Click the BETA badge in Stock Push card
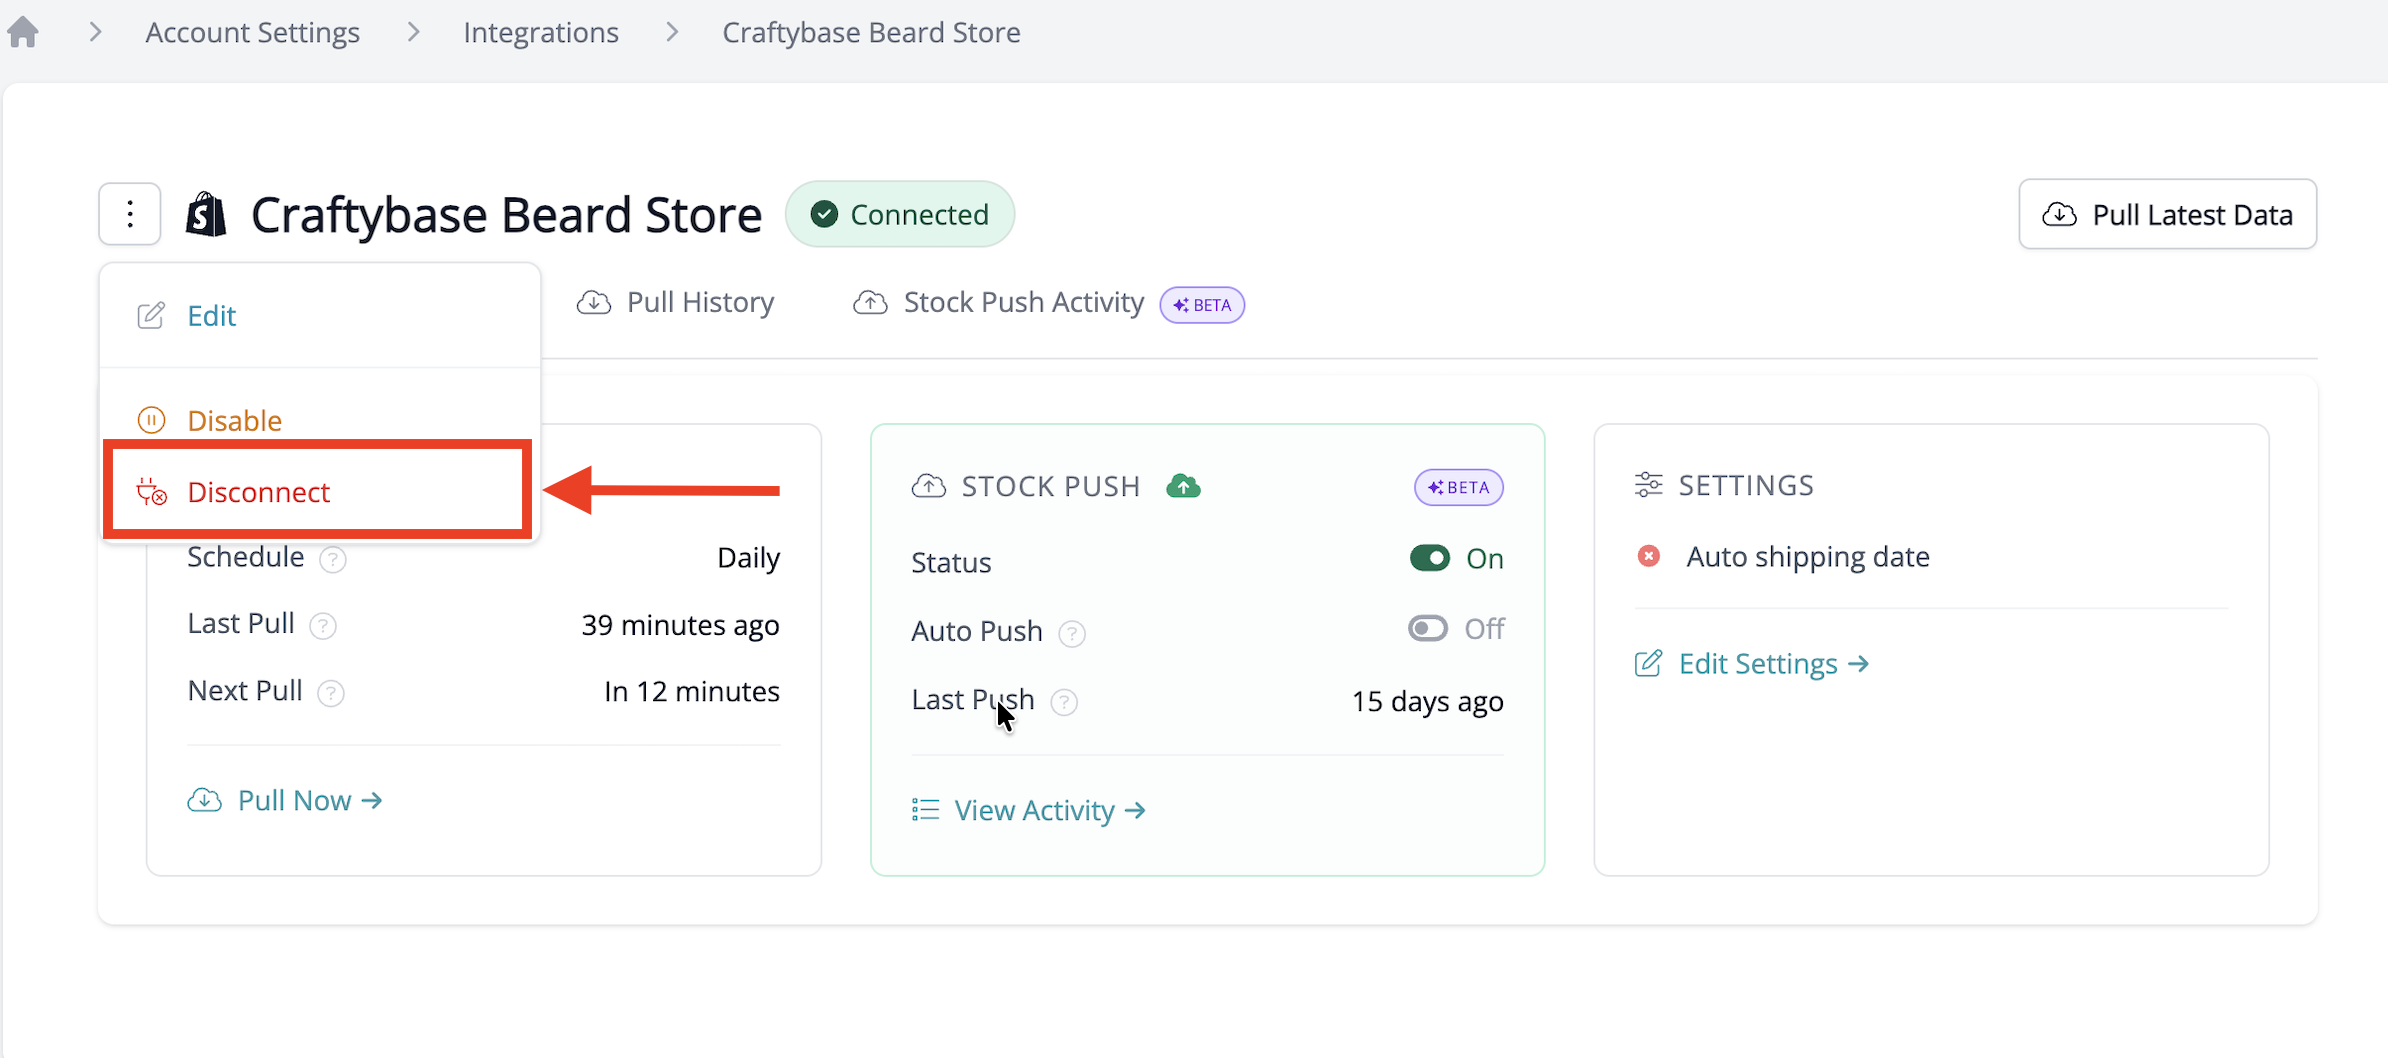Viewport: 2388px width, 1058px height. coord(1459,487)
